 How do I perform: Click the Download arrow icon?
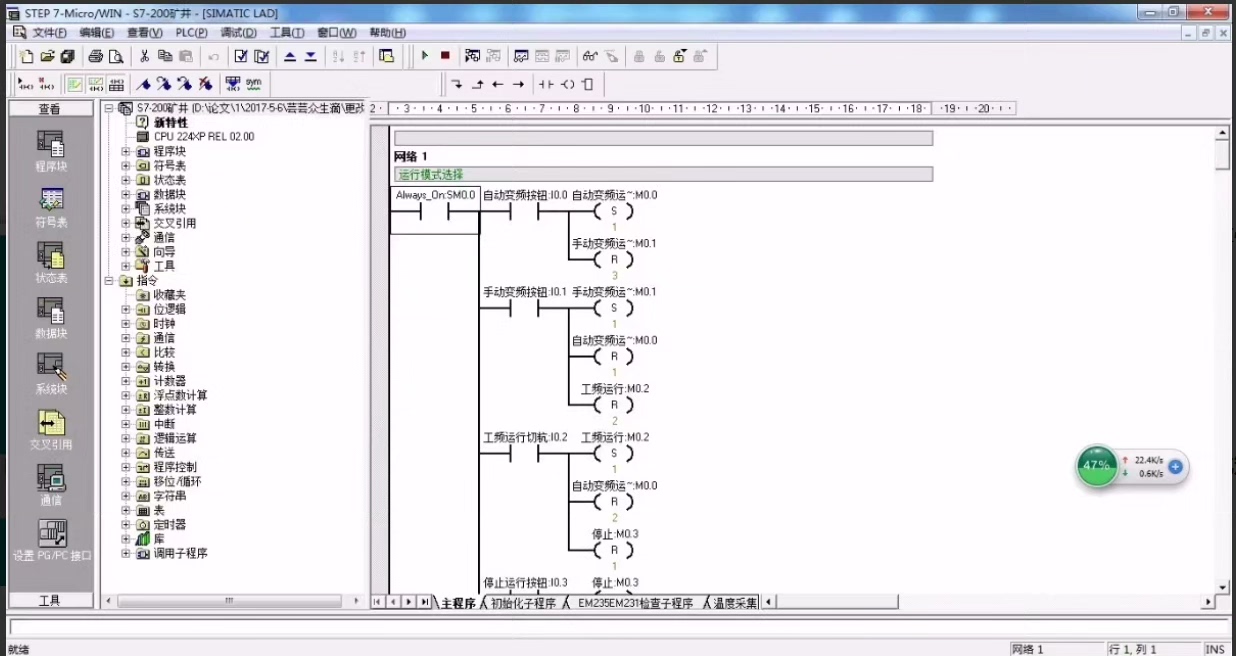pyautogui.click(x=310, y=56)
